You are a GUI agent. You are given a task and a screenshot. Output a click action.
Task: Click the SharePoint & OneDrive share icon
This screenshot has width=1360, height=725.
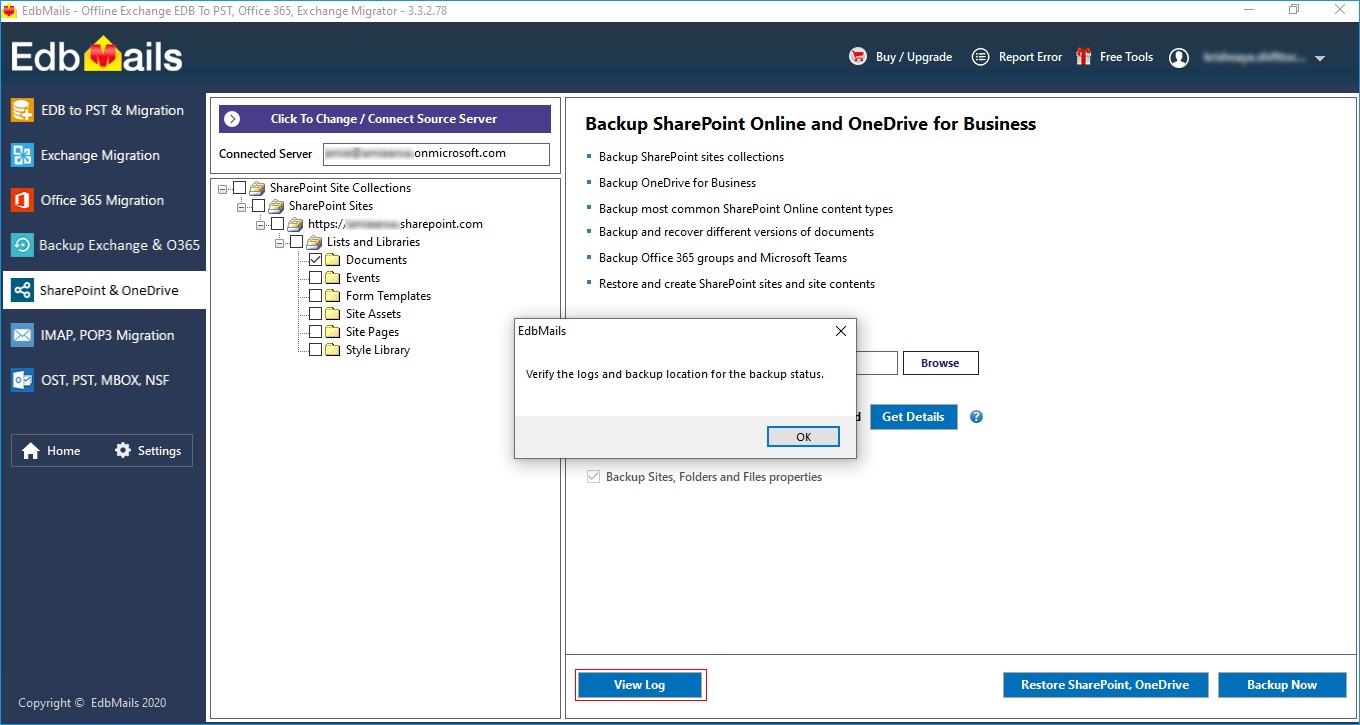[x=22, y=290]
